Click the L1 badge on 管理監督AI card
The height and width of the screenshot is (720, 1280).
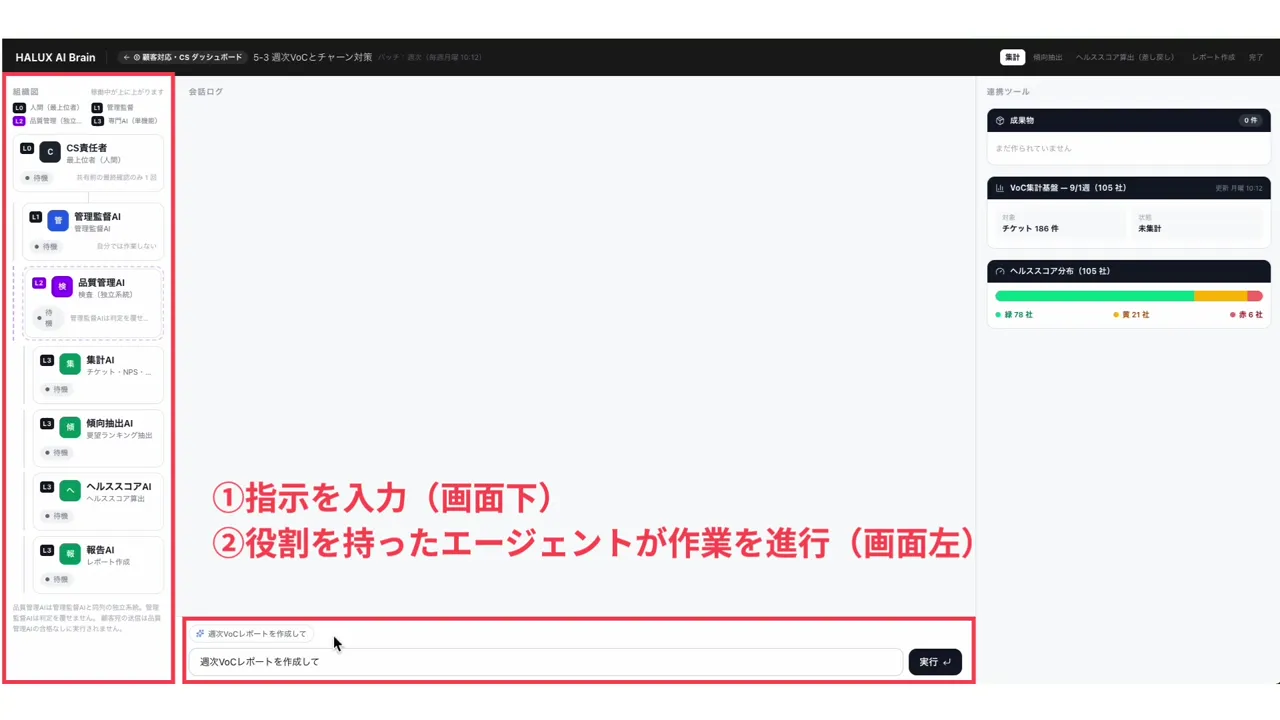click(x=35, y=216)
